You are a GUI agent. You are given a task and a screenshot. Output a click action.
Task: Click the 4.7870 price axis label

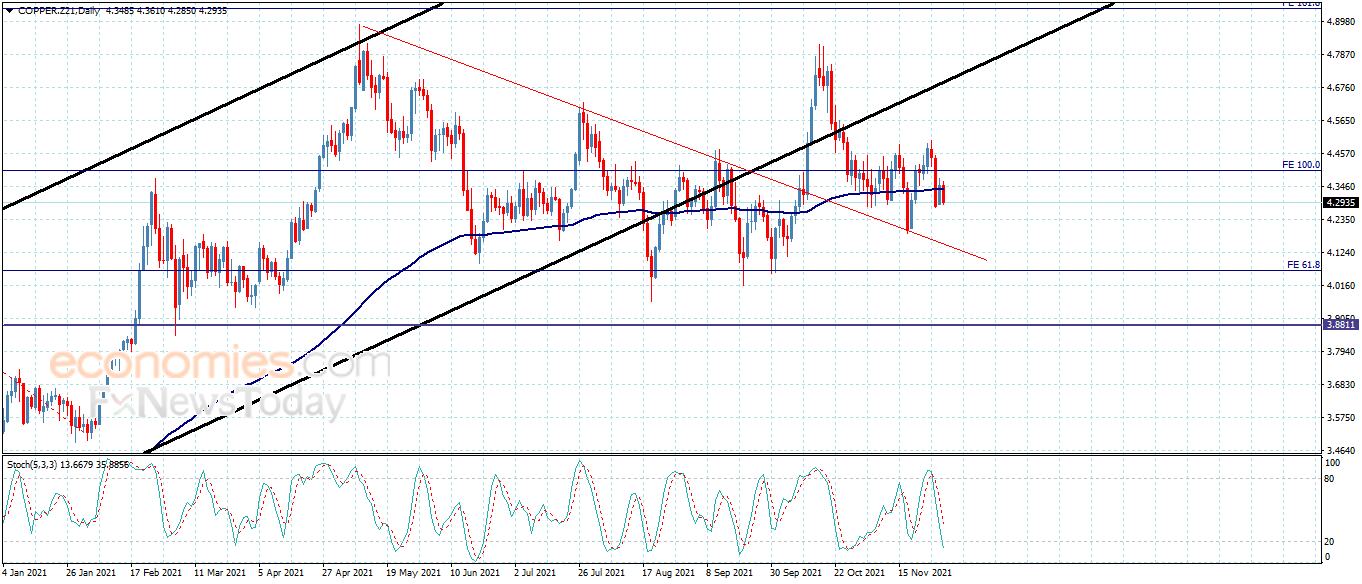(x=1339, y=55)
